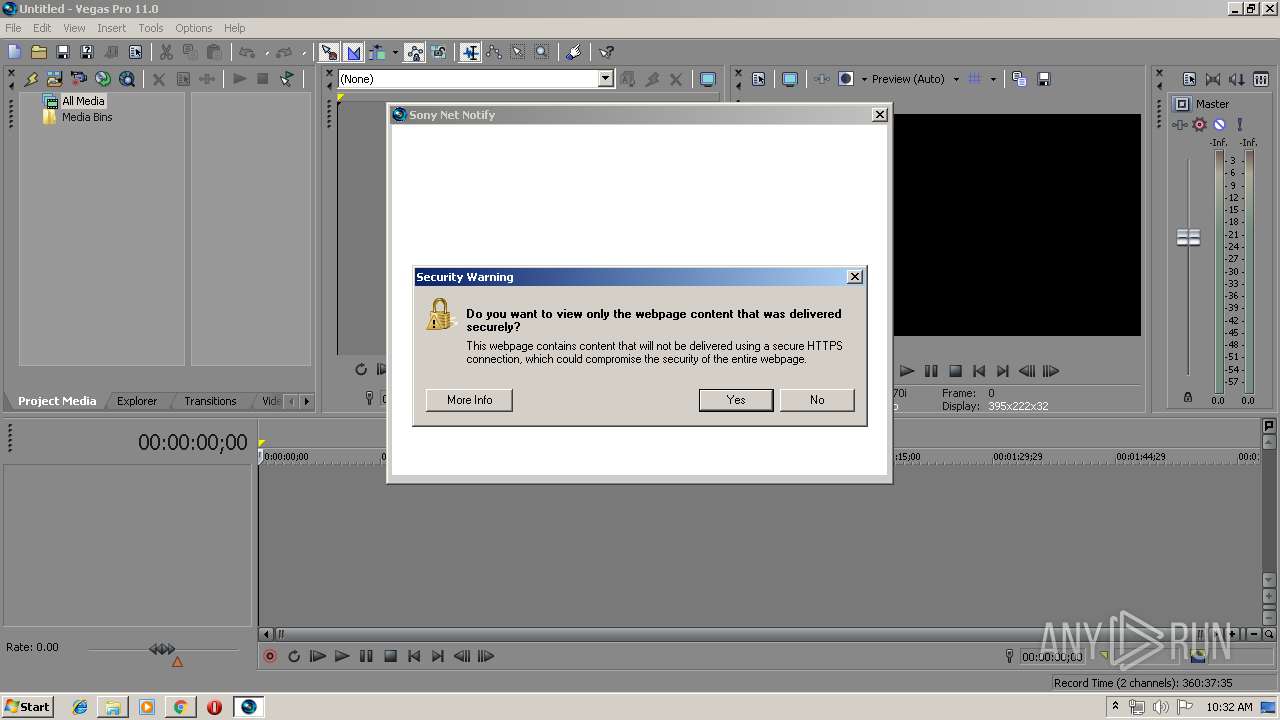This screenshot has width=1280, height=720.
Task: Close the Sony Net Notify window
Action: click(880, 115)
